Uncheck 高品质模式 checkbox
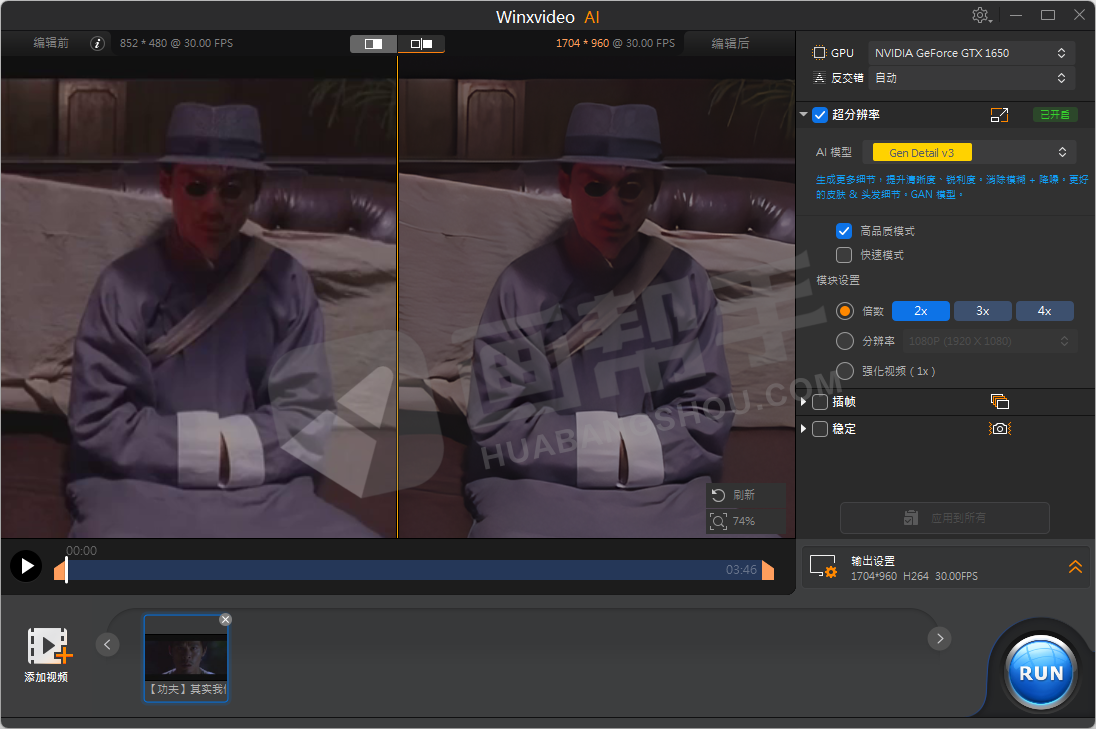 [x=844, y=231]
